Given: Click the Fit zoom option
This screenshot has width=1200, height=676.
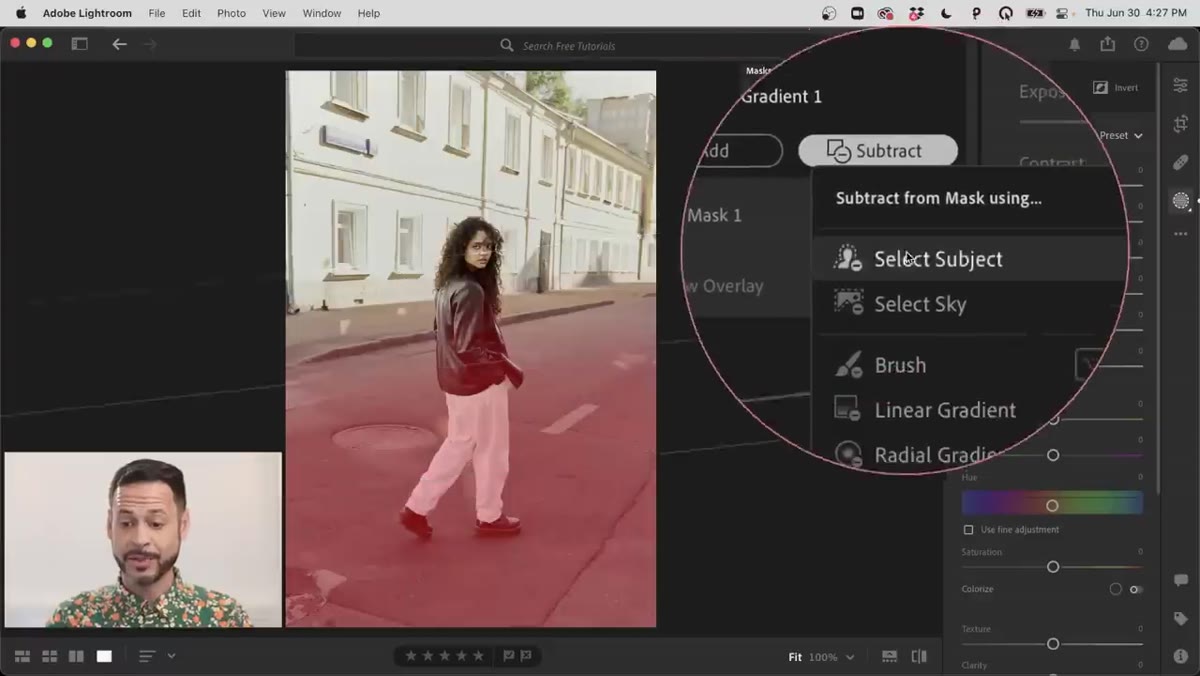Looking at the screenshot, I should point(795,657).
